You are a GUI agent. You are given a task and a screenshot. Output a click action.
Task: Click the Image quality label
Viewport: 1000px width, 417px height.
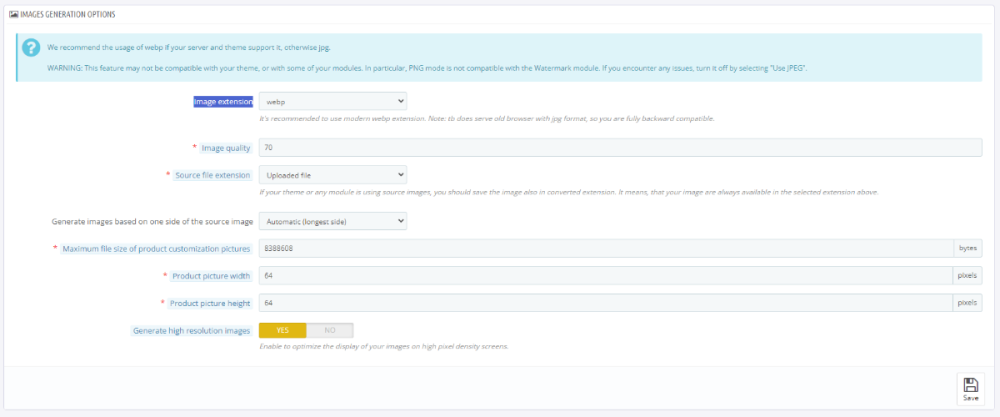[225, 148]
